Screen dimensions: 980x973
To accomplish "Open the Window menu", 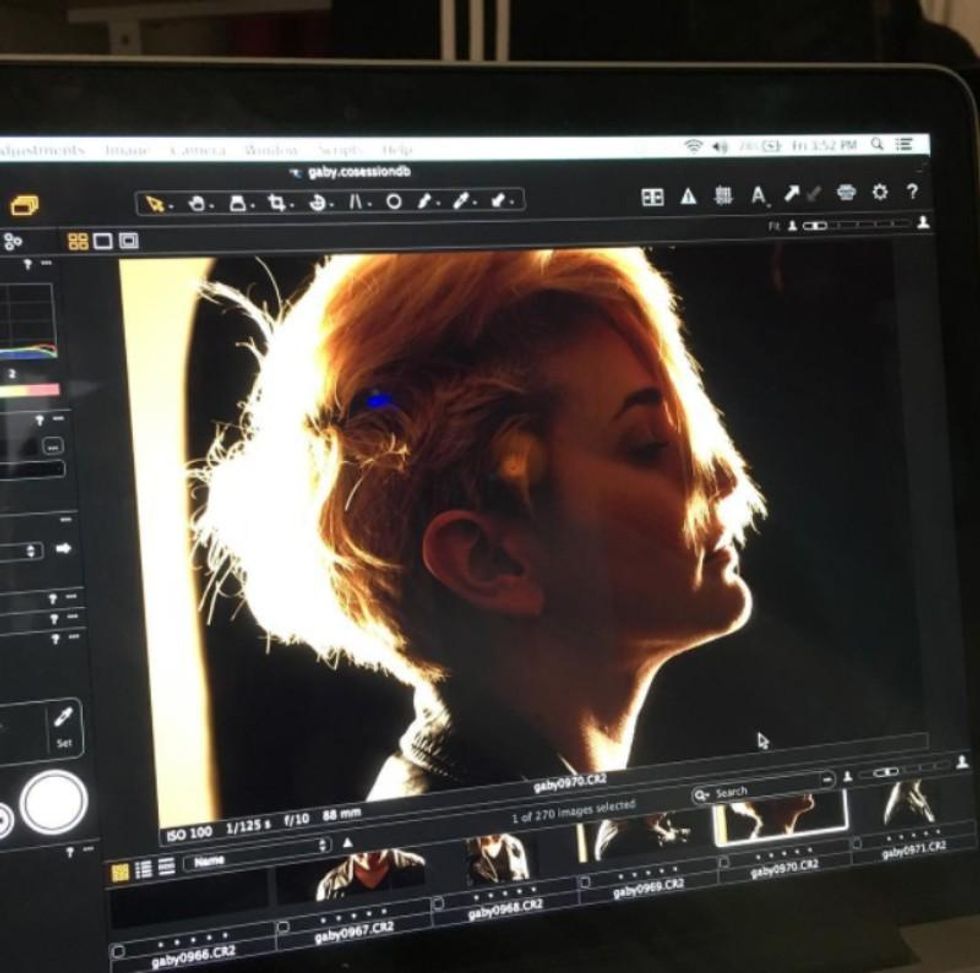I will pos(270,150).
